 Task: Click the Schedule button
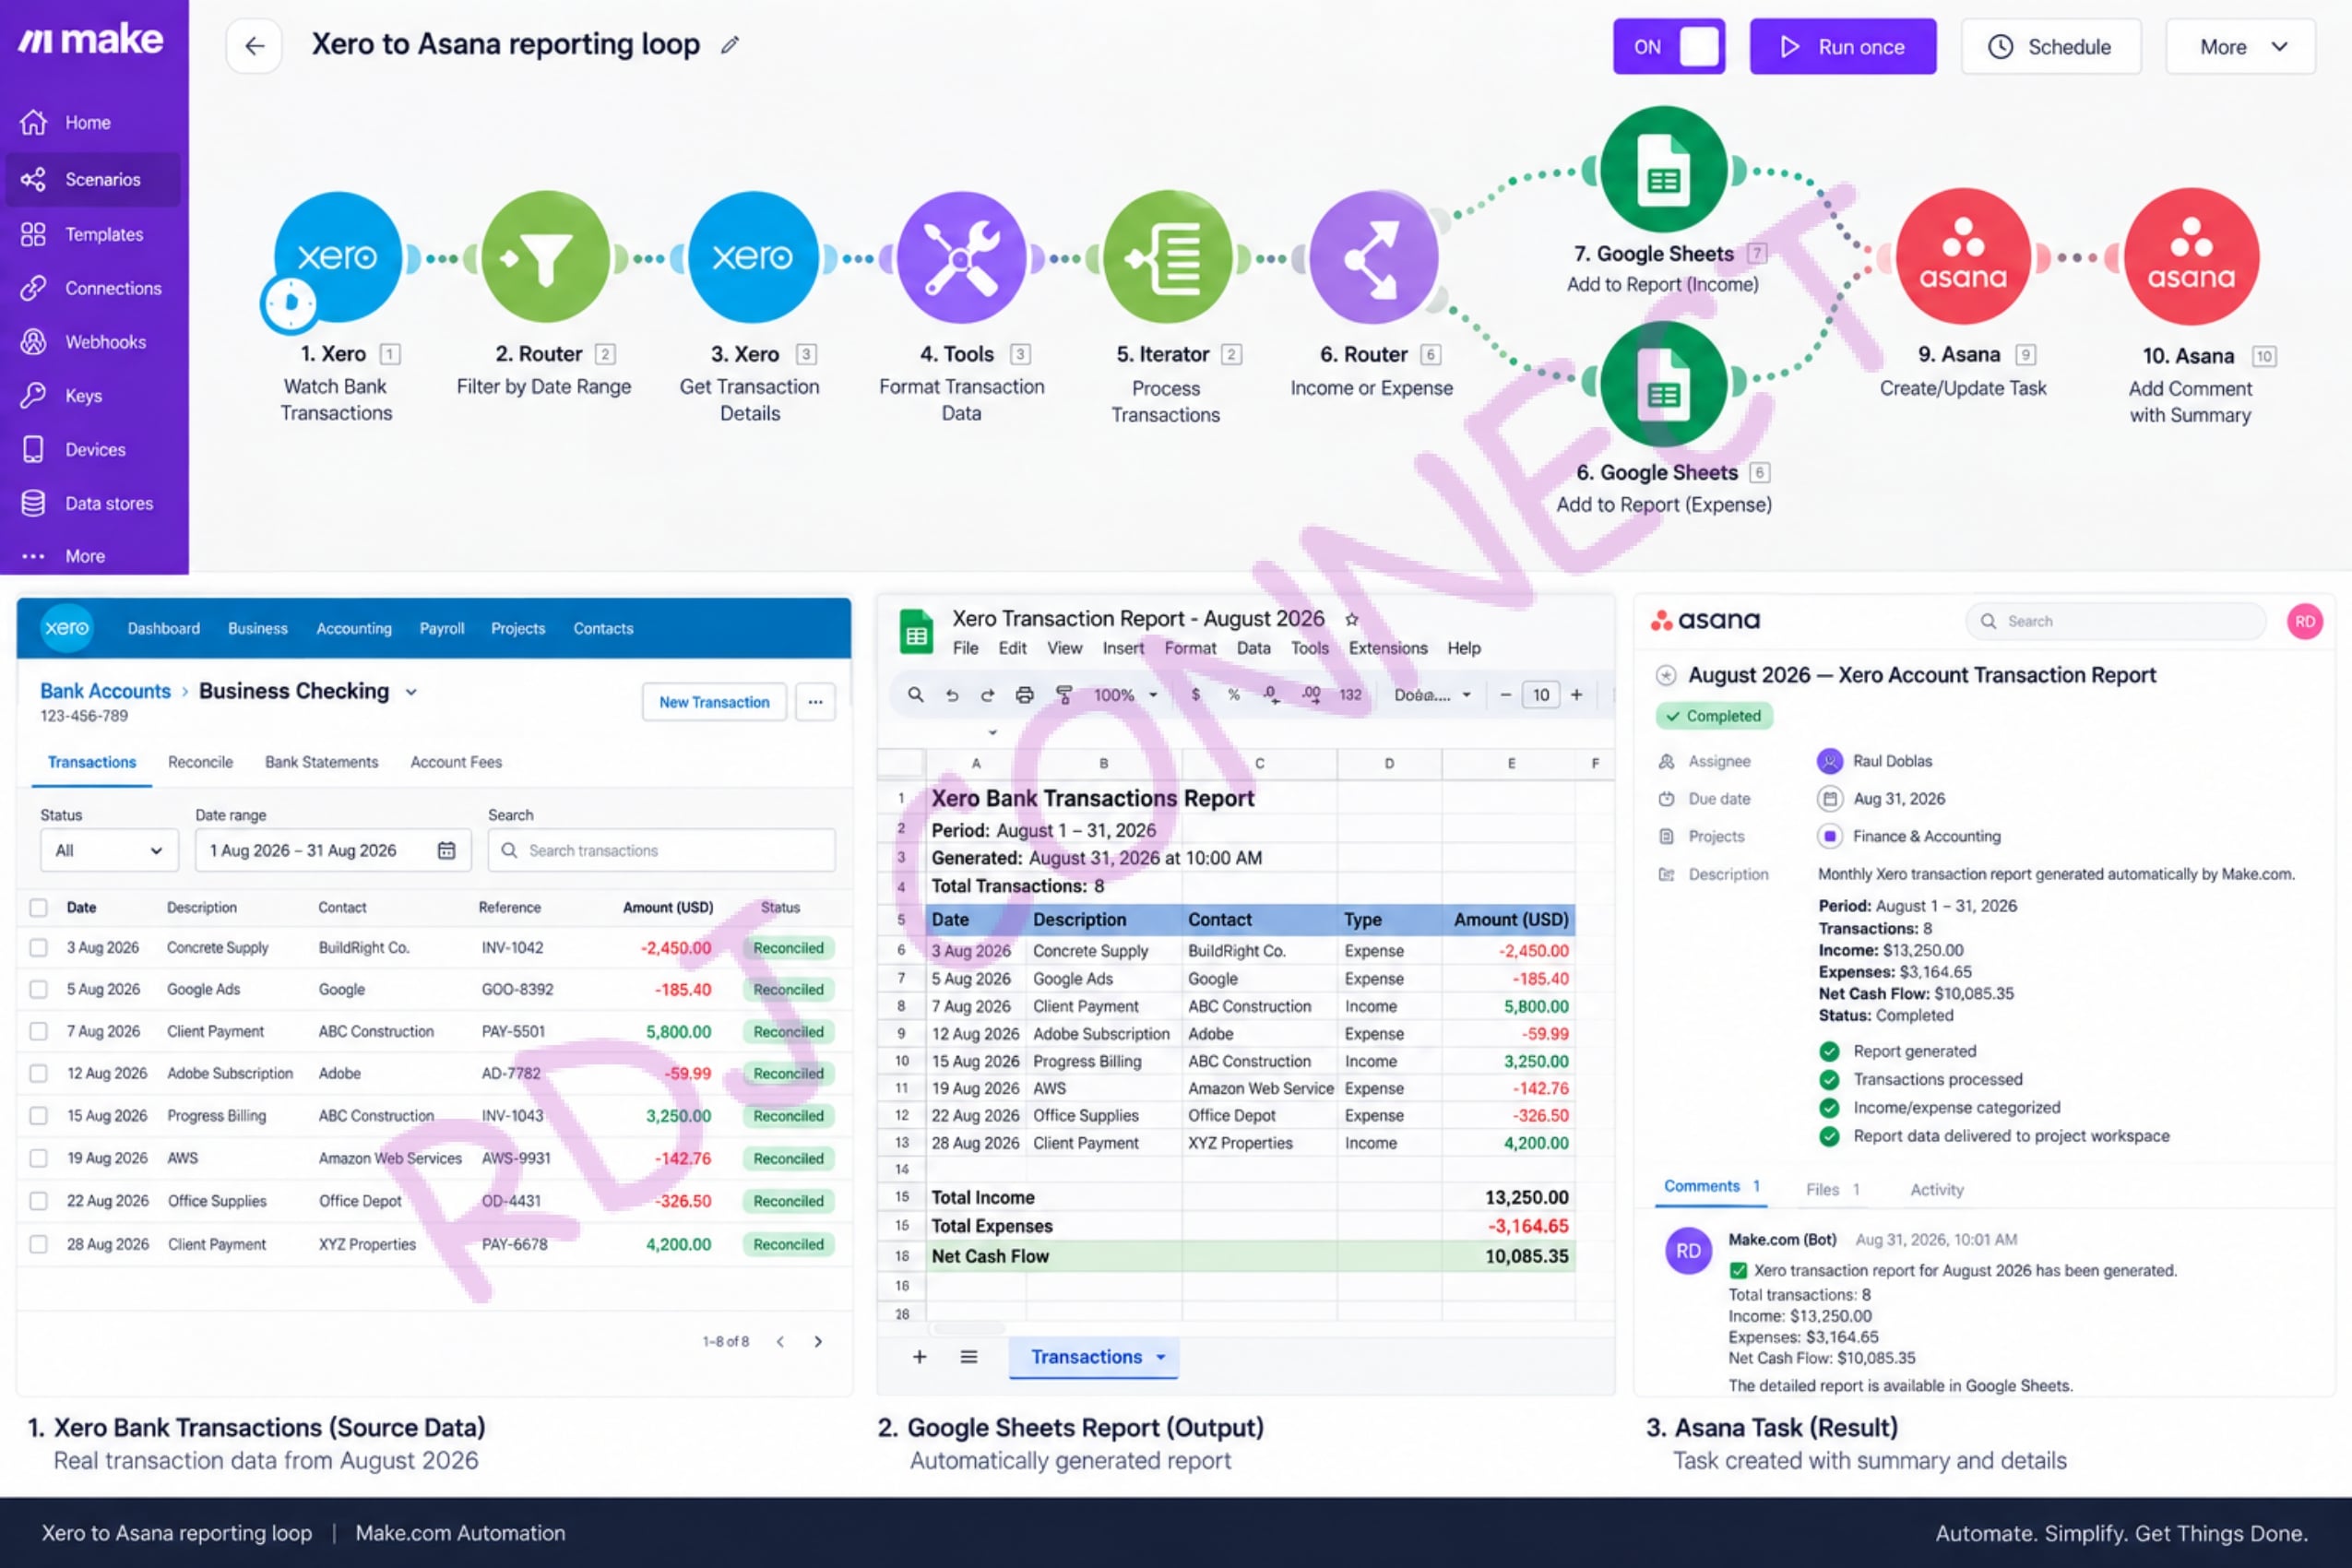pos(2051,46)
